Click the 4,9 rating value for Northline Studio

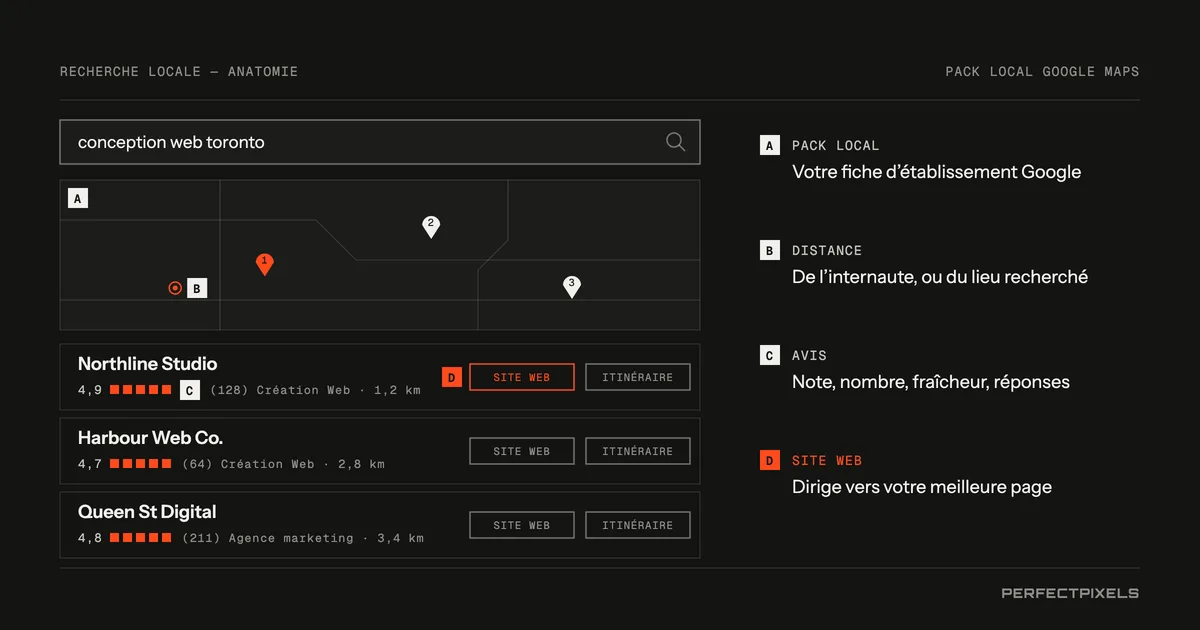(90, 390)
